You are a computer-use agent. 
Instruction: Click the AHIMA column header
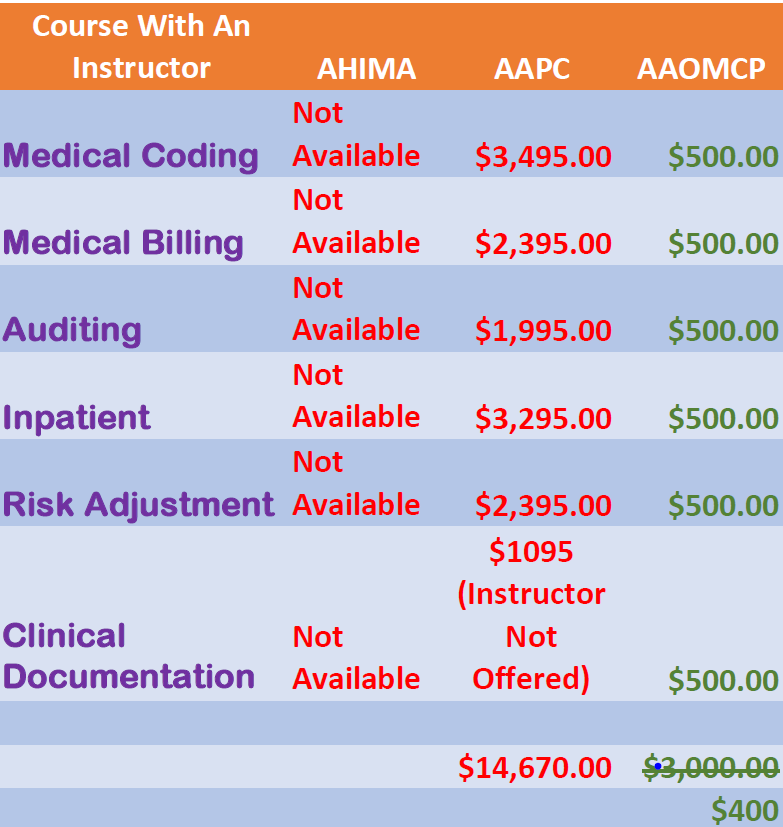366,69
